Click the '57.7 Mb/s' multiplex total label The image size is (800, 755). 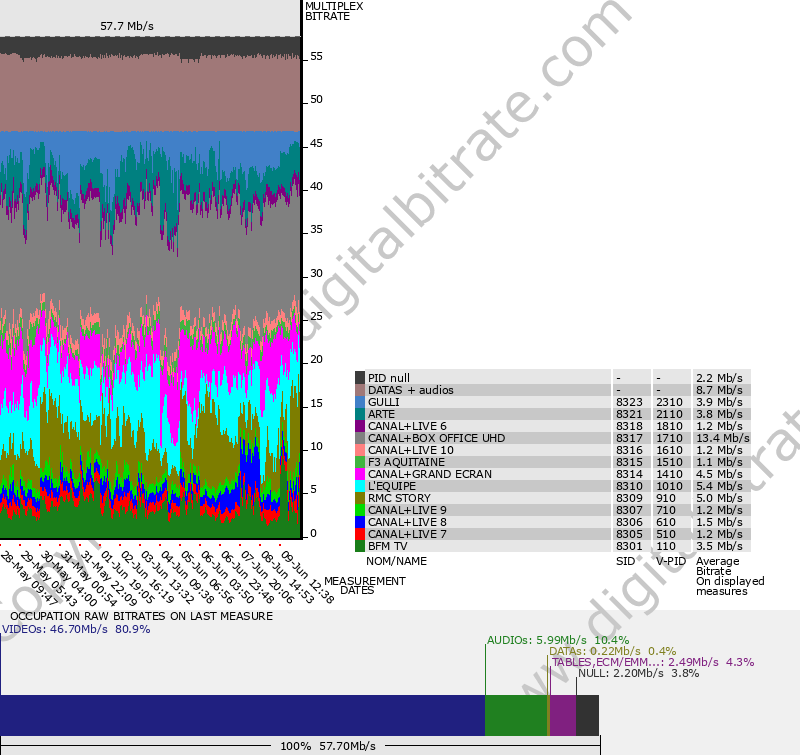127,26
